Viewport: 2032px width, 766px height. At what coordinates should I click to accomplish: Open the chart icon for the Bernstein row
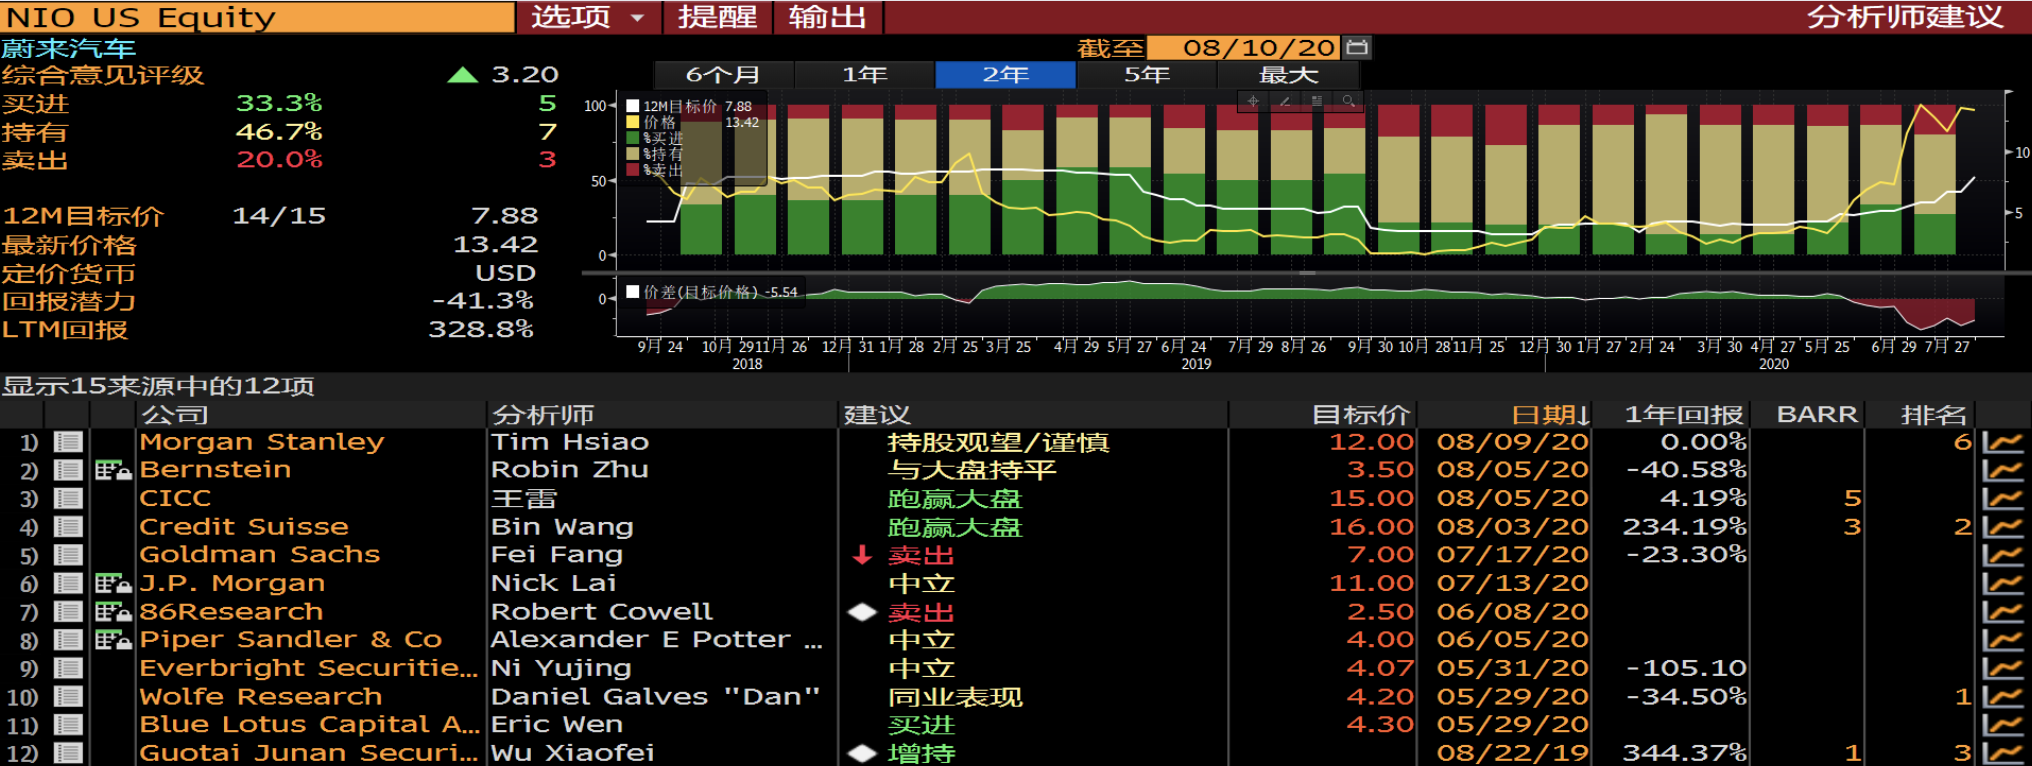[2003, 470]
